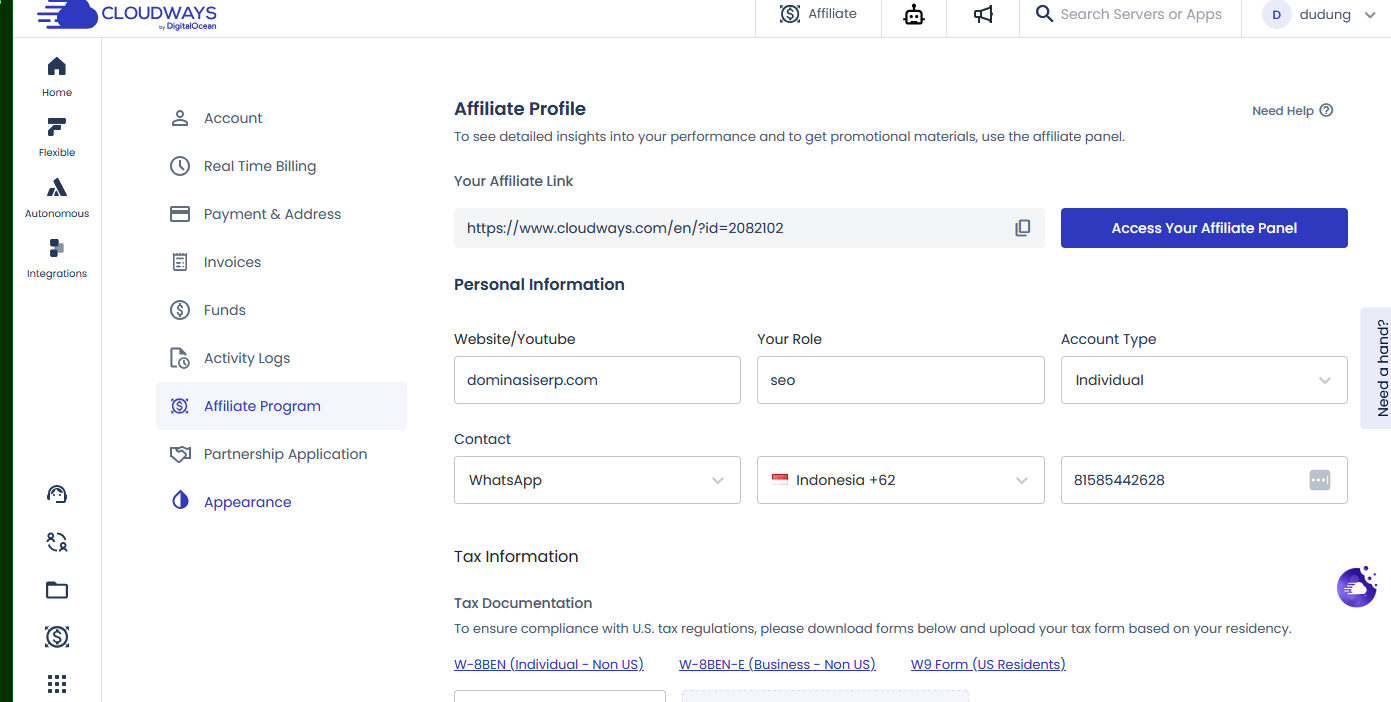Click the bot assistant icon in header
The image size is (1391, 702).
pos(914,15)
